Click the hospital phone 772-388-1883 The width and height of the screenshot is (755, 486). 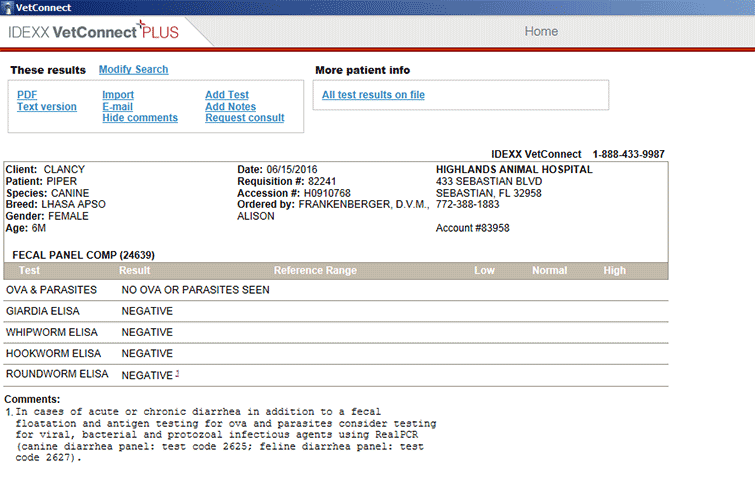tap(468, 204)
